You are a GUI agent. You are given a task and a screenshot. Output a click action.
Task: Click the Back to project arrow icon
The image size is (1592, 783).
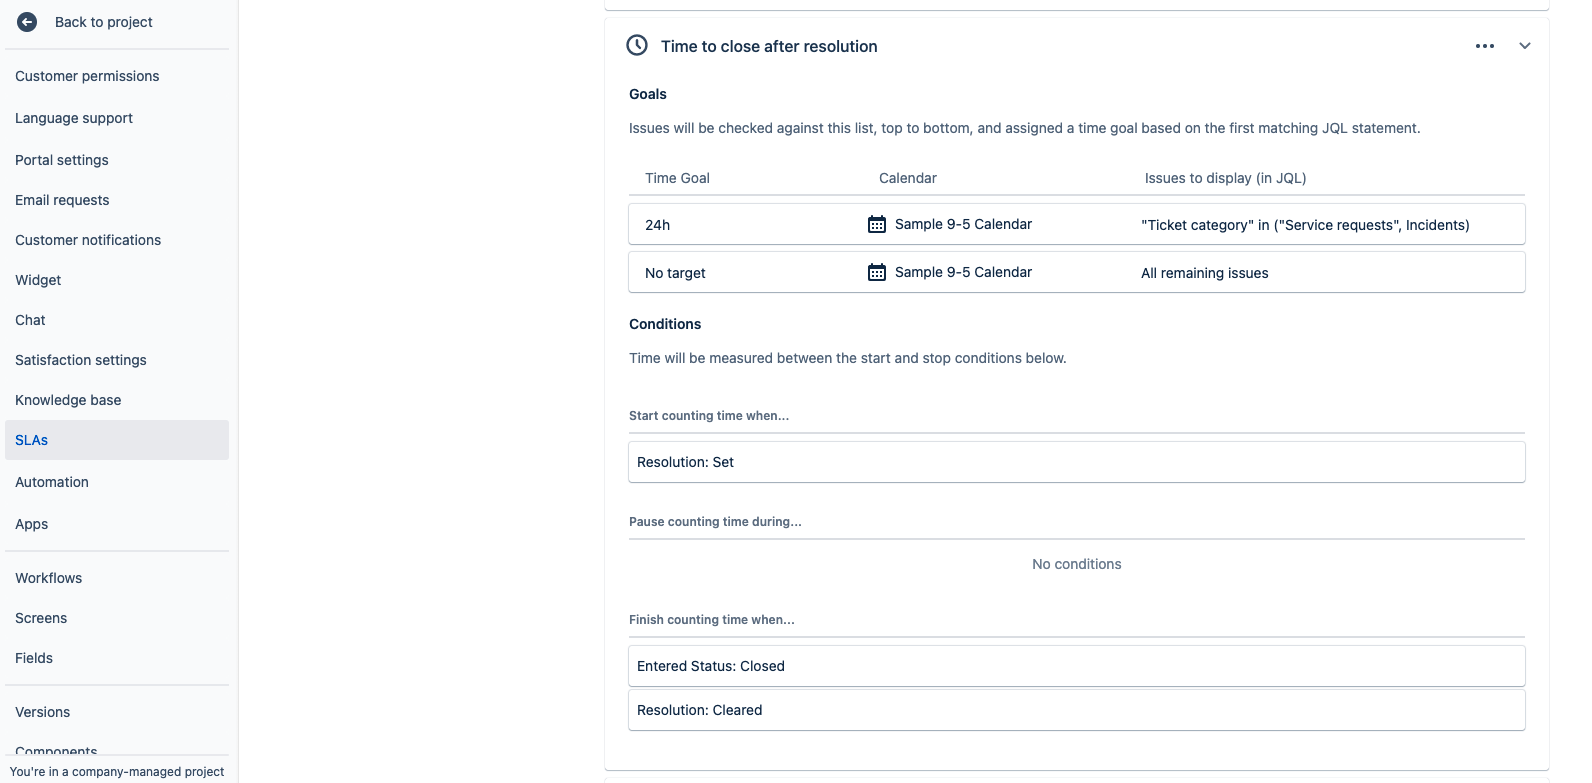pos(27,22)
